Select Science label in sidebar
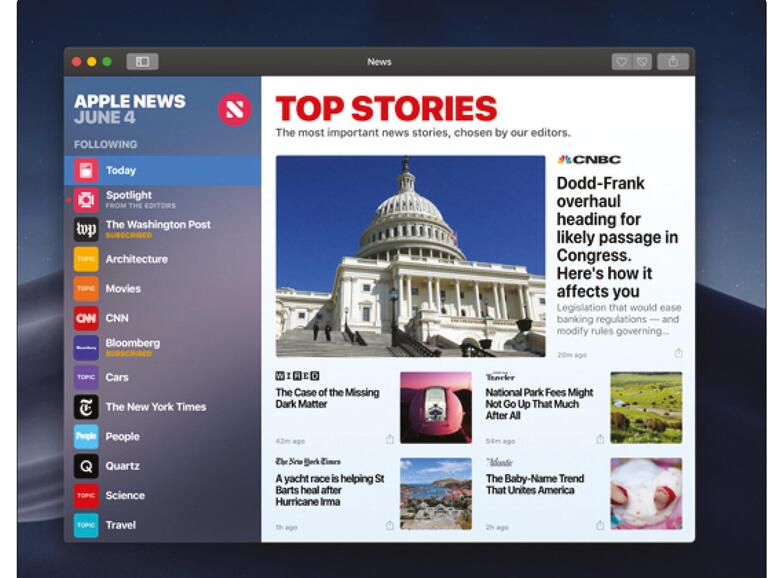The width and height of the screenshot is (770, 578). pyautogui.click(x=125, y=495)
